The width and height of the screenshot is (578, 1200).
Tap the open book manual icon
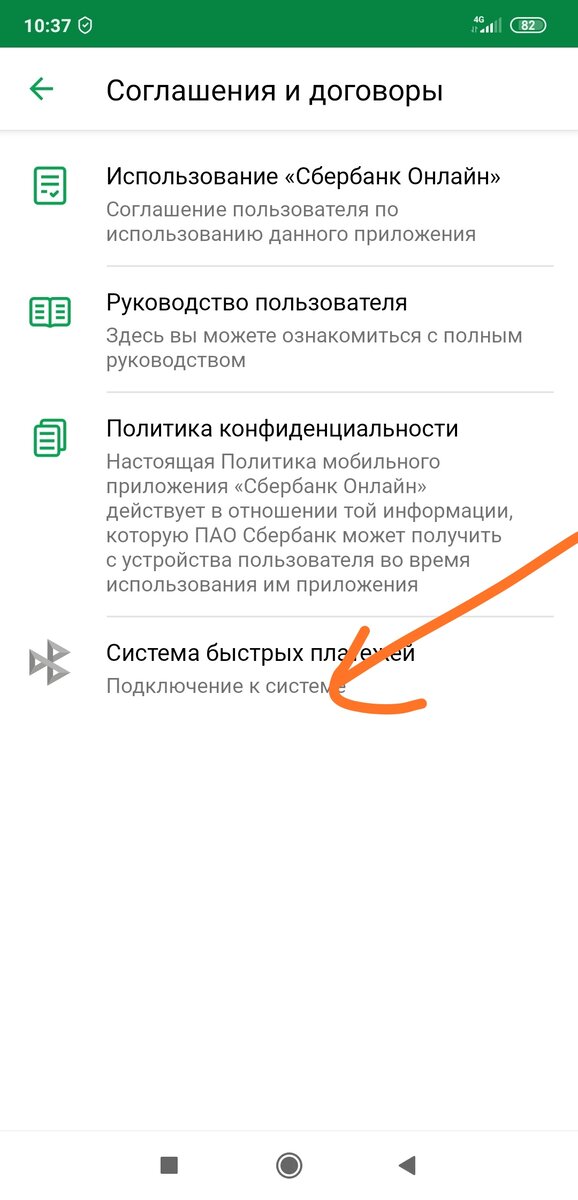[50, 312]
